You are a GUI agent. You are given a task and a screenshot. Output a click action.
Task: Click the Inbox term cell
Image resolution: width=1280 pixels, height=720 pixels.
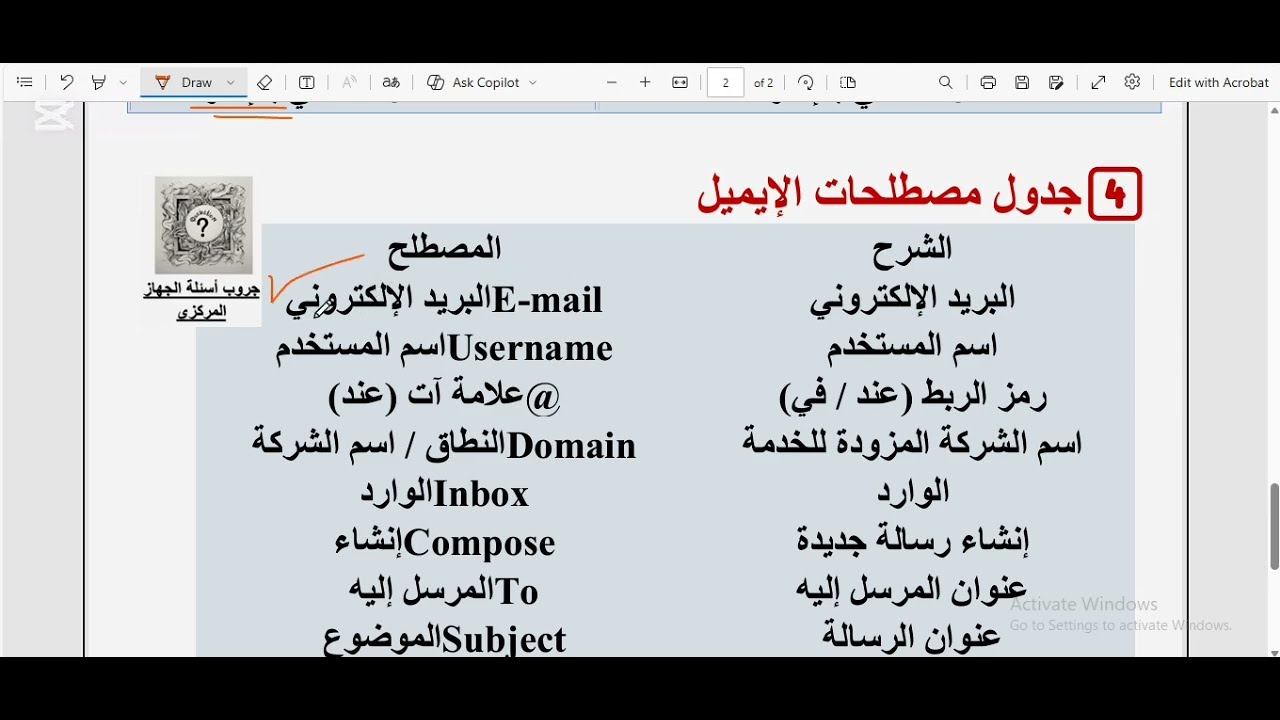click(x=444, y=493)
